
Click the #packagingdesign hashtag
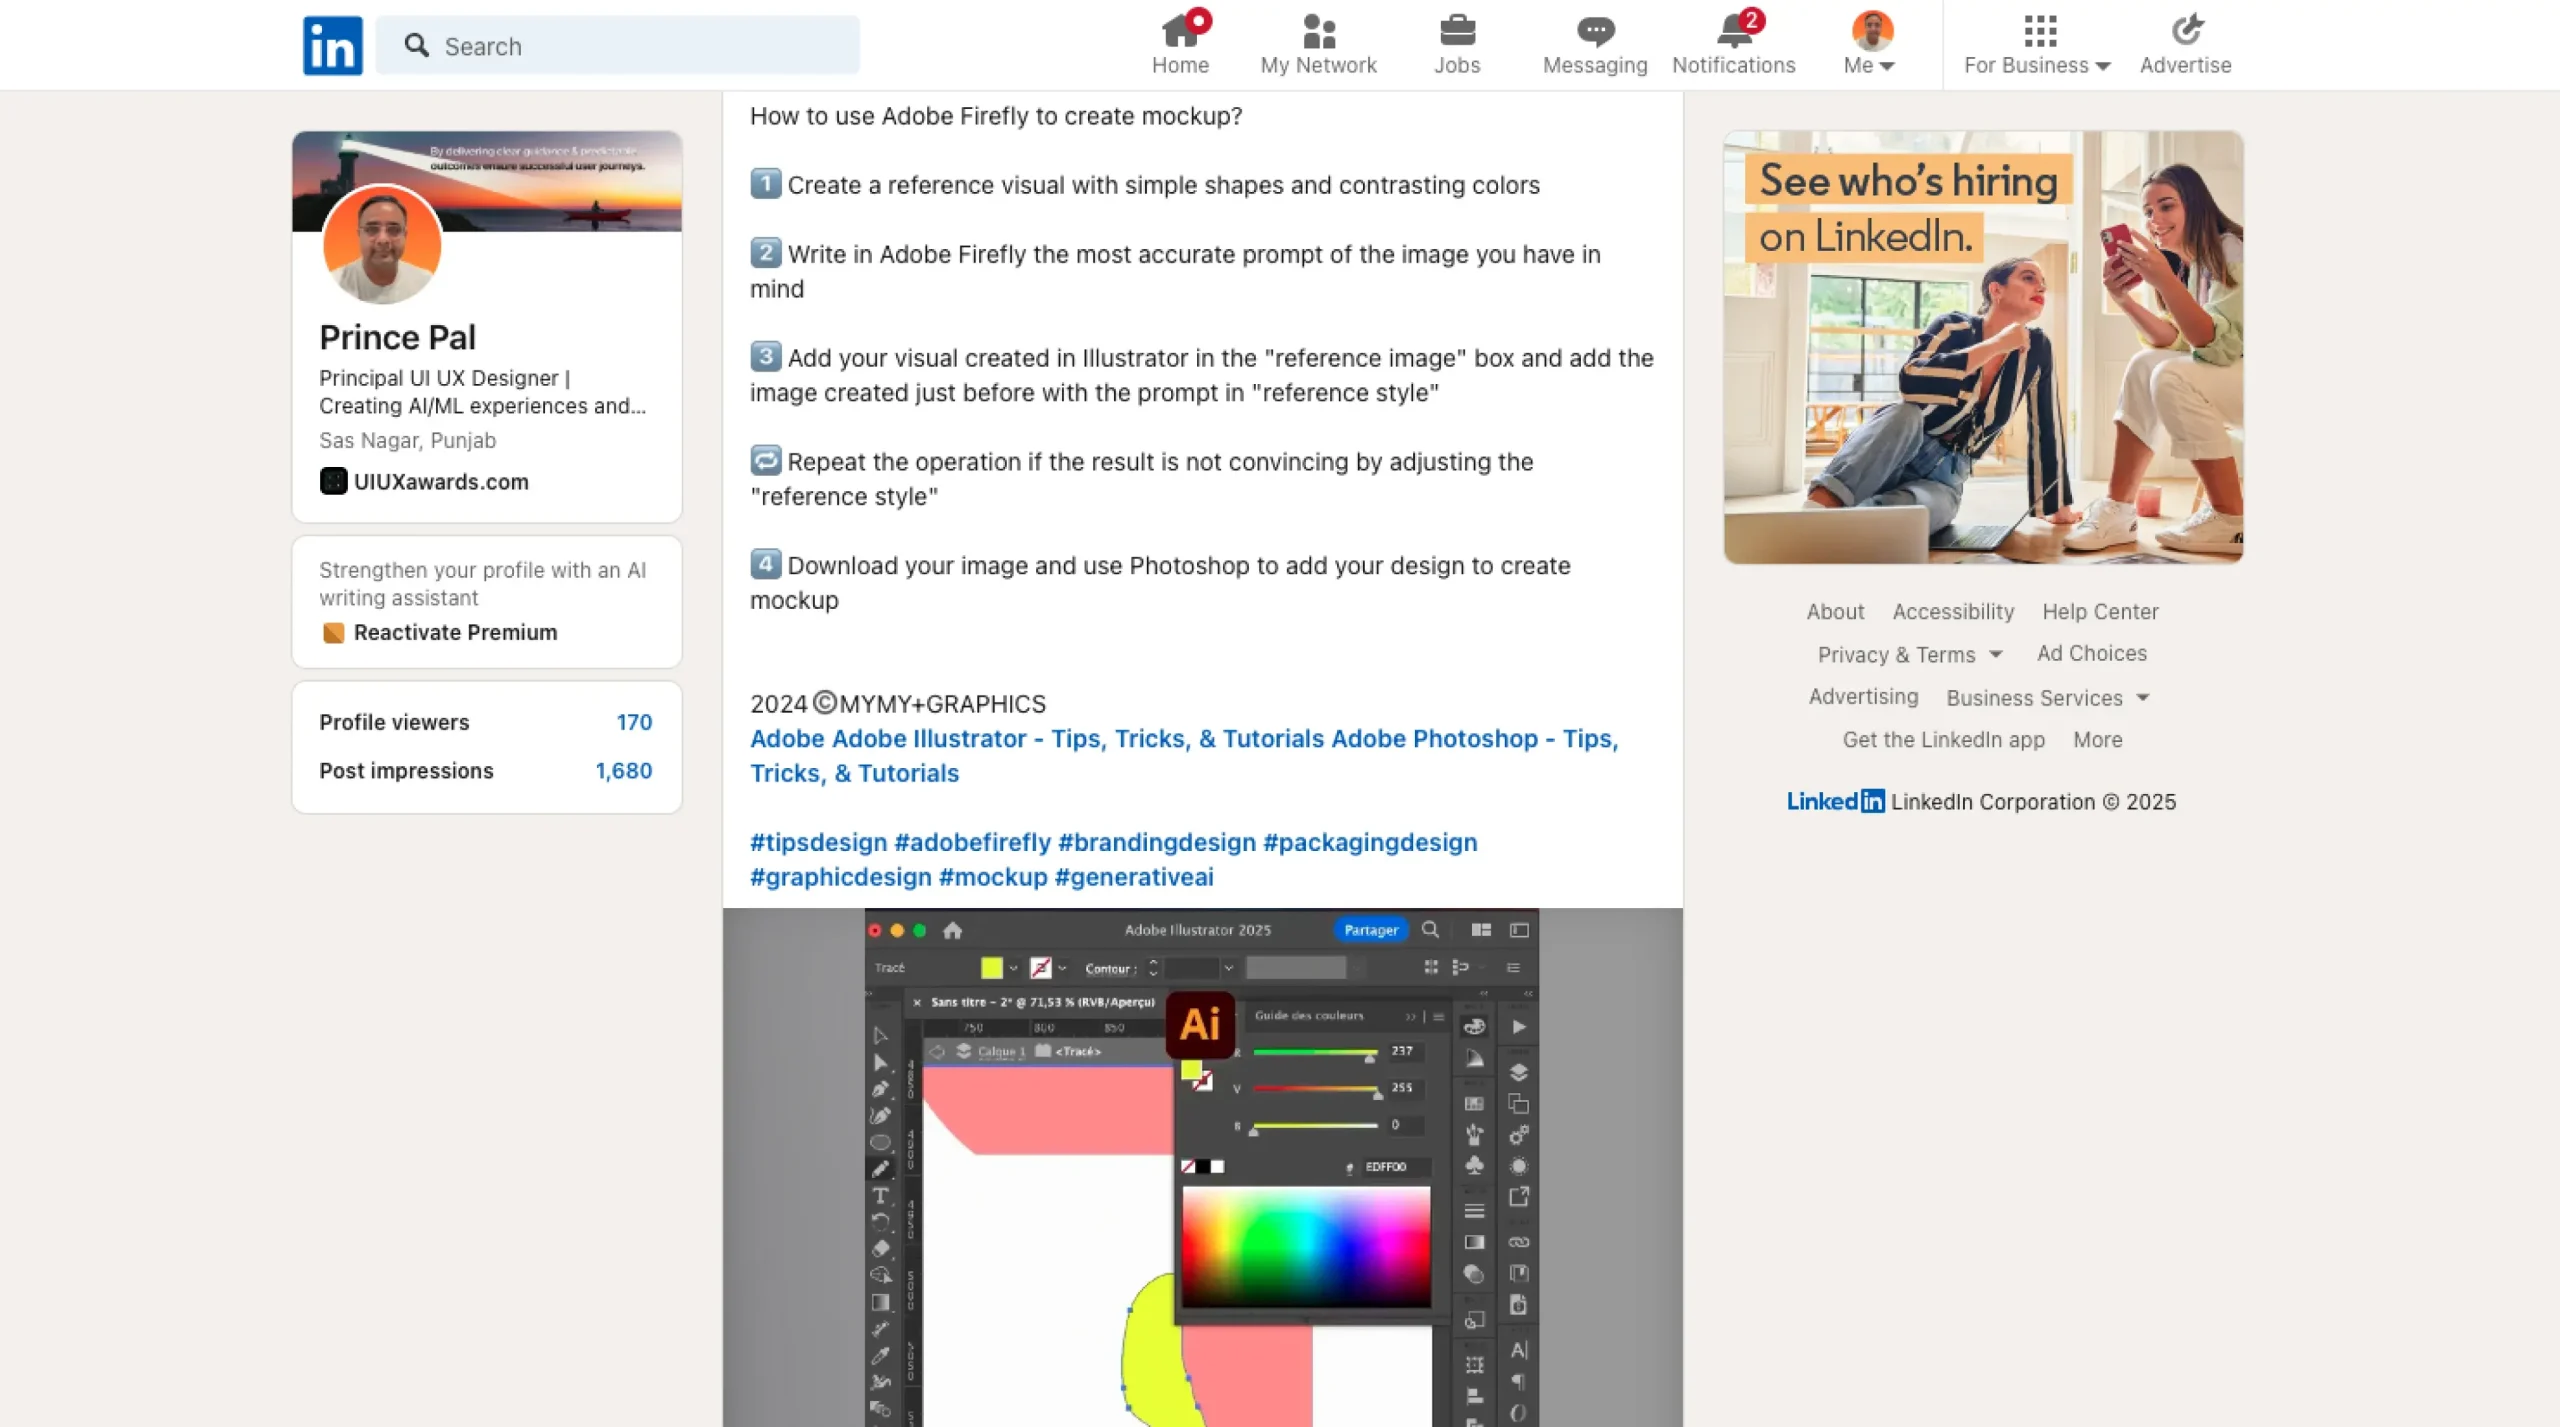pyautogui.click(x=1370, y=842)
